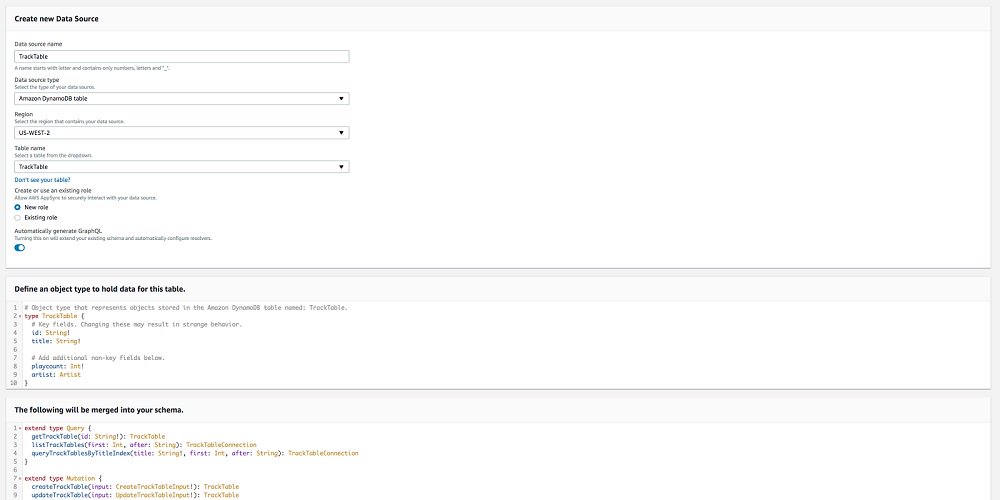Click the getTrackTable query line
The image size is (1000, 500).
pyautogui.click(x=98, y=436)
